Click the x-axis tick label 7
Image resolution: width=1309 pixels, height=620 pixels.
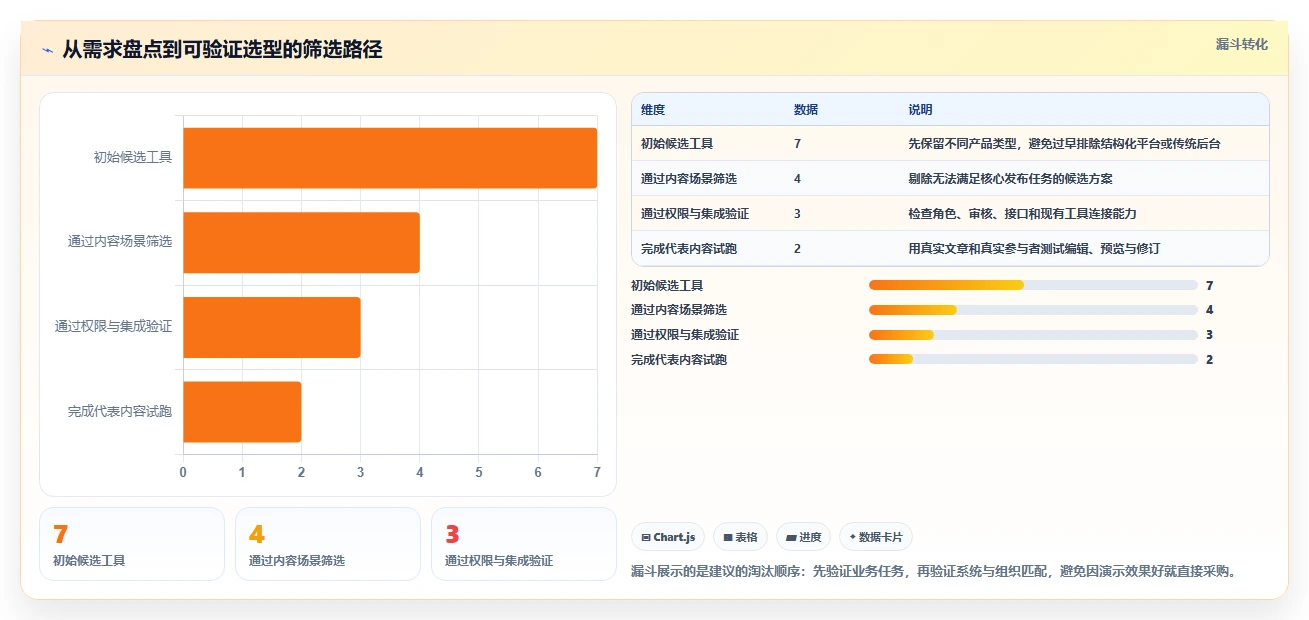coord(597,472)
